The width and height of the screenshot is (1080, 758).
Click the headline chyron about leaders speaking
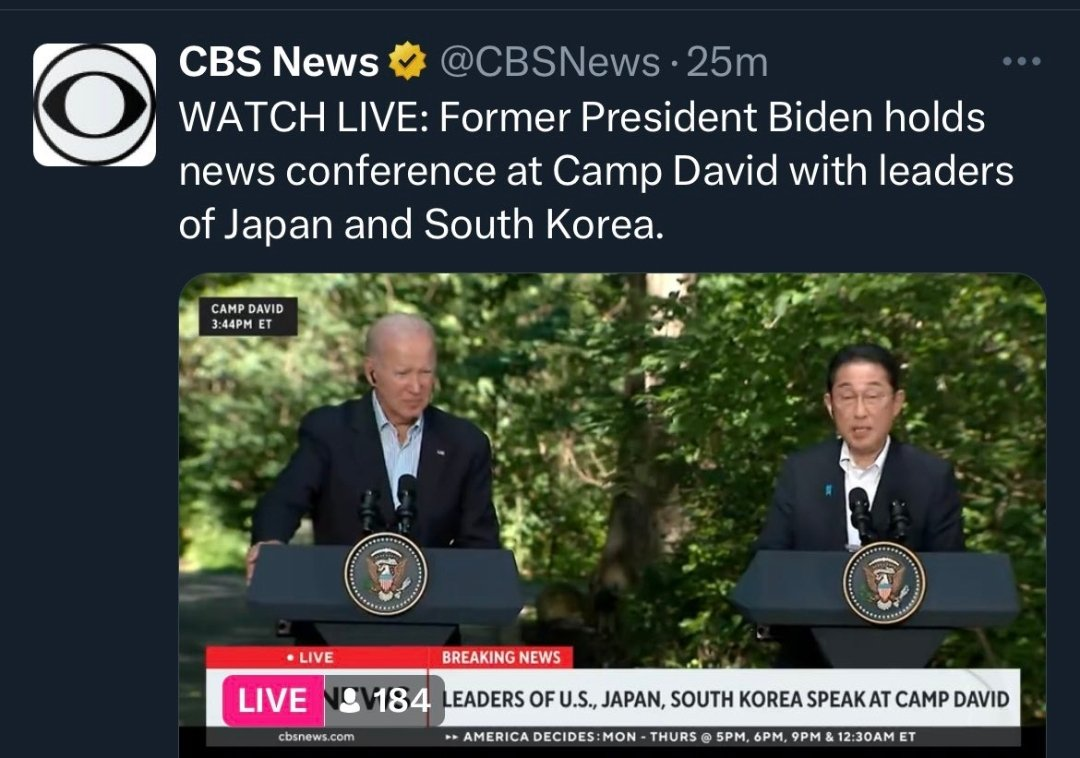(x=725, y=699)
